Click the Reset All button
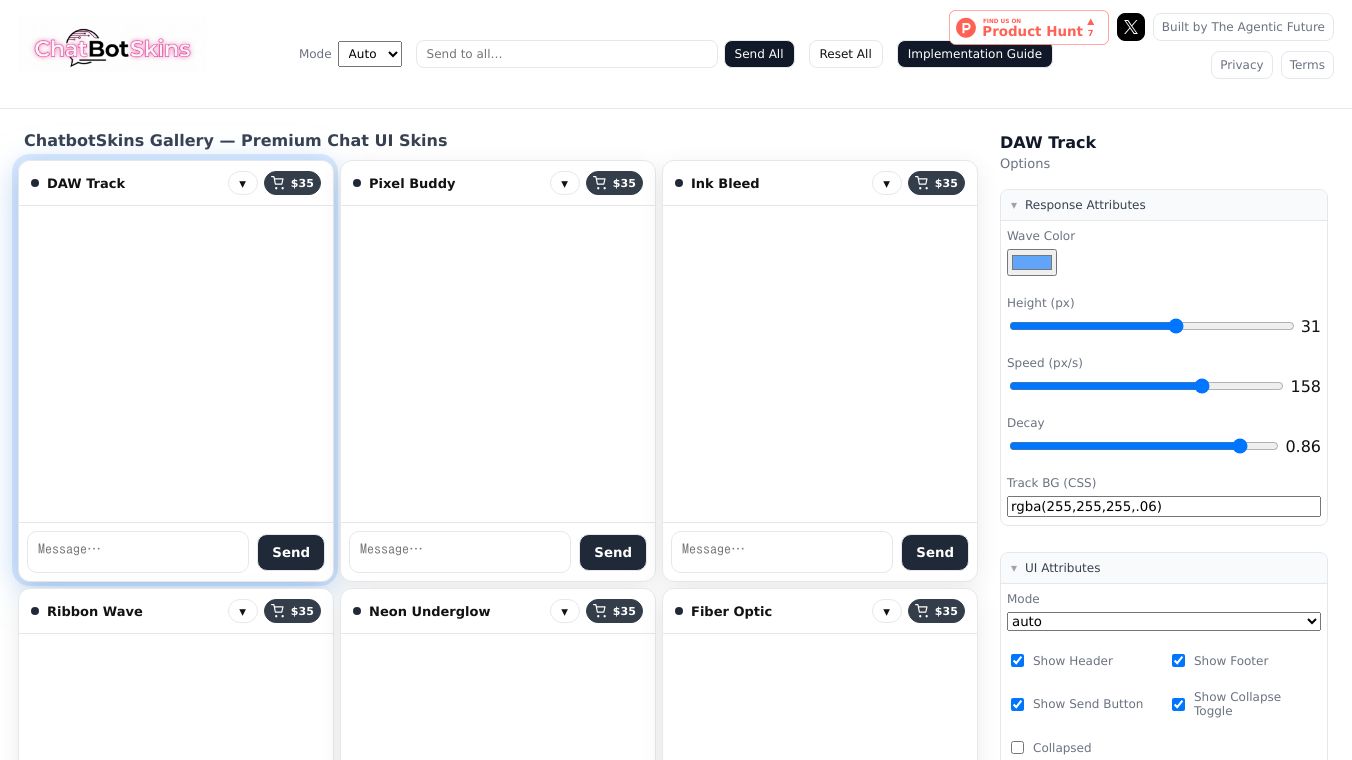 click(x=845, y=54)
